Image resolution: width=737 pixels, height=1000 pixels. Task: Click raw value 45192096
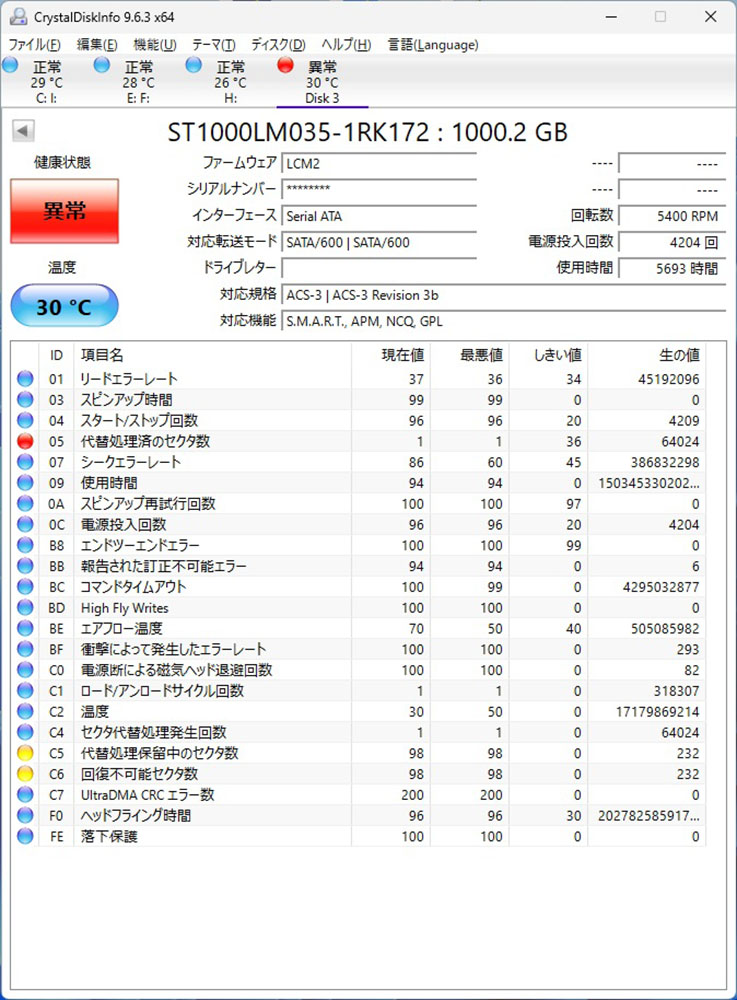point(668,379)
